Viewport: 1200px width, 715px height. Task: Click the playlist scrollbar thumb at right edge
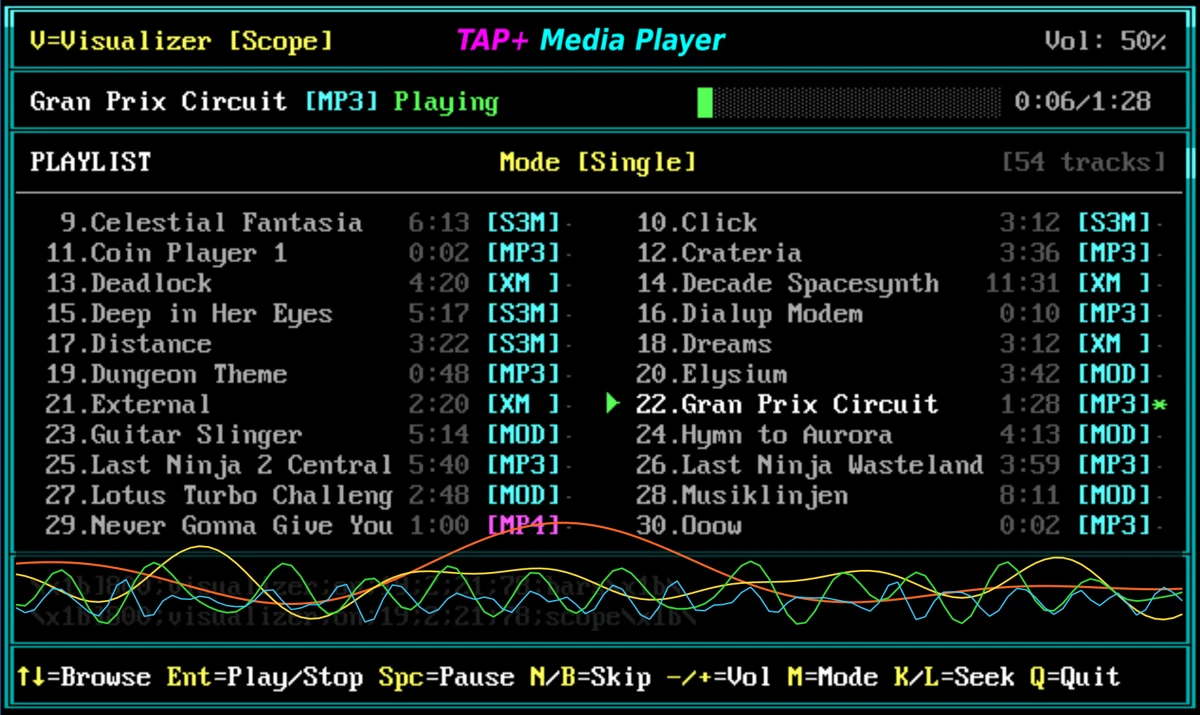pos(1189,161)
